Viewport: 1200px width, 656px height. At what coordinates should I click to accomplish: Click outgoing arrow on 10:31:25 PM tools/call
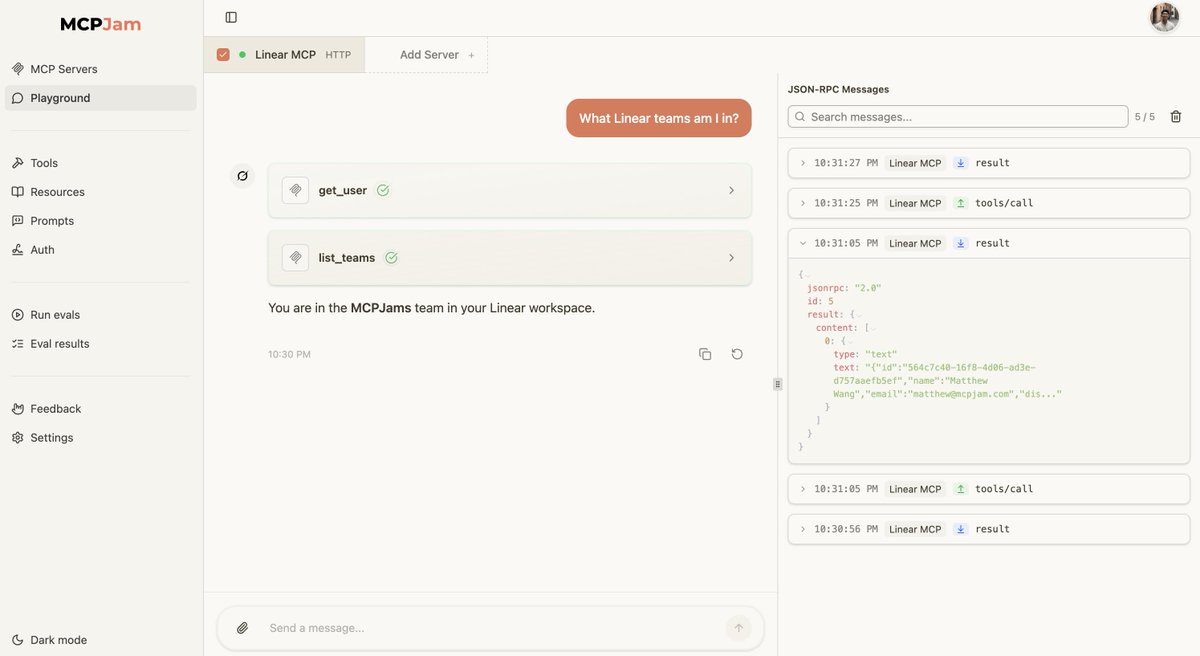pos(961,203)
